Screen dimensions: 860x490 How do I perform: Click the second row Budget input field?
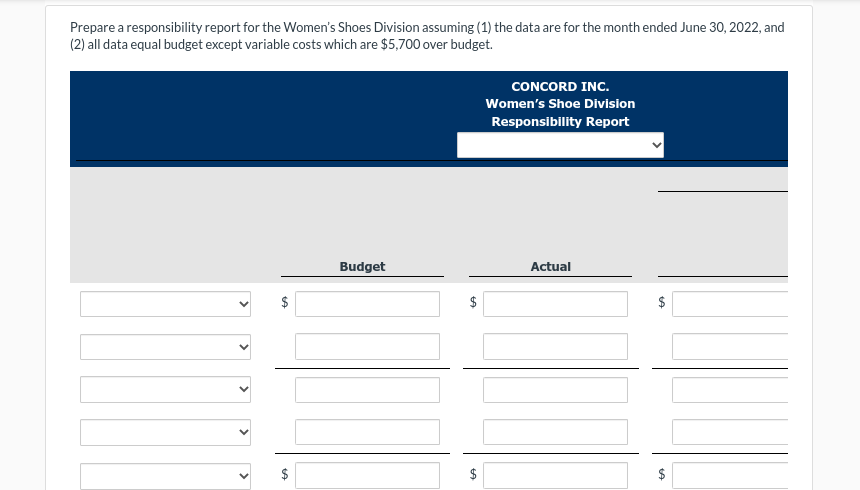coord(367,347)
